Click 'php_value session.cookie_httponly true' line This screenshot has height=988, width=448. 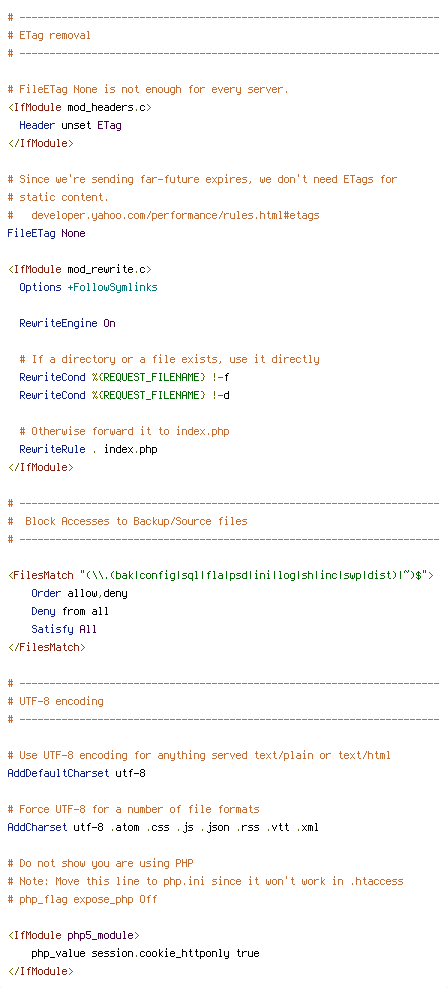[x=146, y=953]
